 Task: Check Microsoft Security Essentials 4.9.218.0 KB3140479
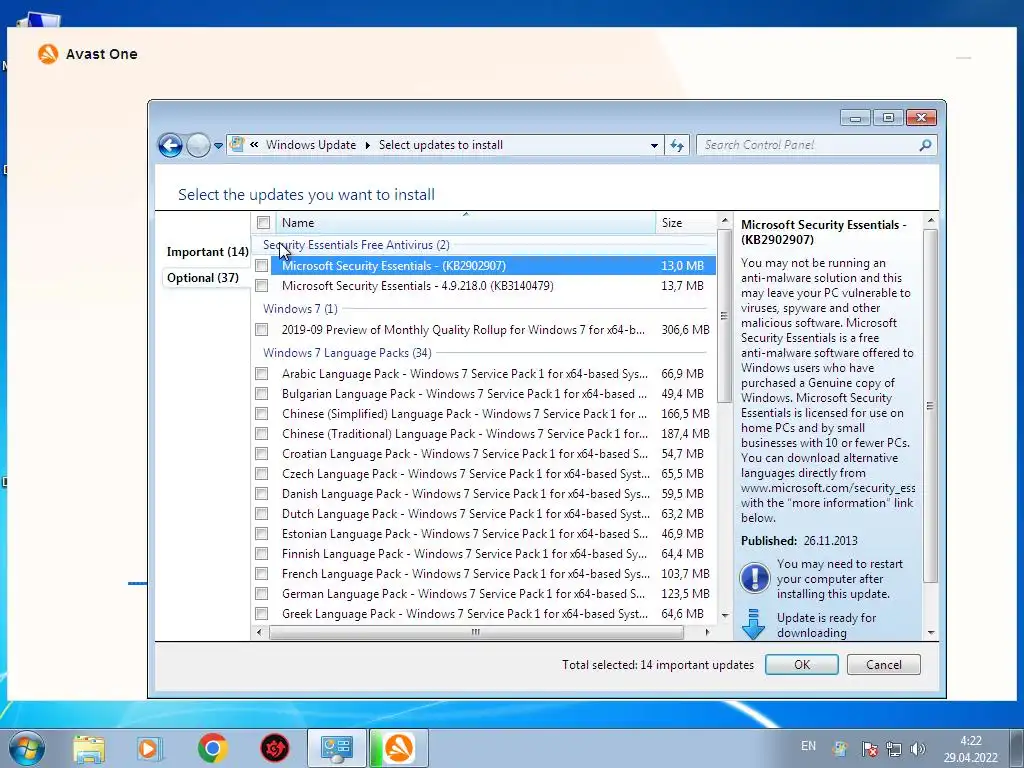click(x=262, y=286)
